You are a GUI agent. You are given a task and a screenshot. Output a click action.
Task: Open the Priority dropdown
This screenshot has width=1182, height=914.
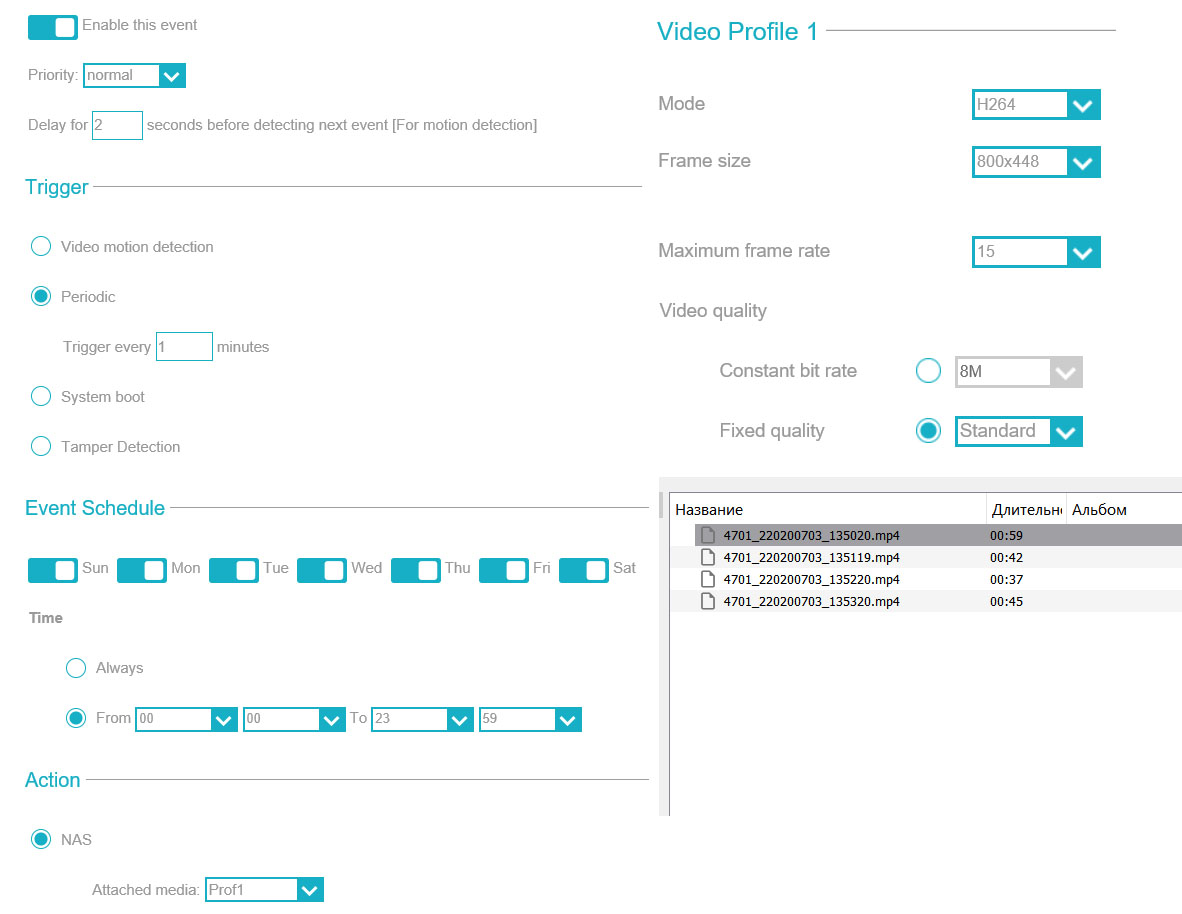[134, 75]
